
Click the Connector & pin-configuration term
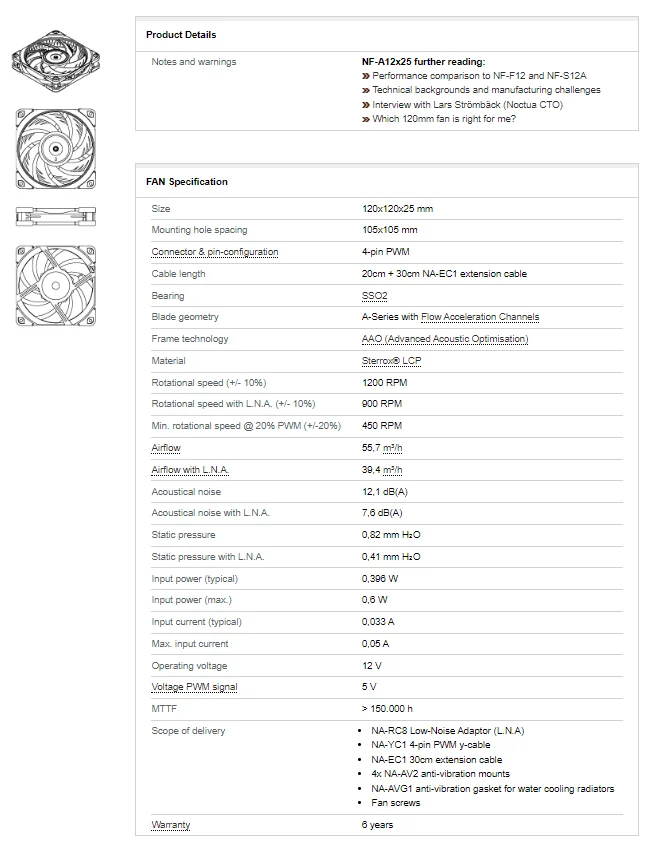point(215,252)
